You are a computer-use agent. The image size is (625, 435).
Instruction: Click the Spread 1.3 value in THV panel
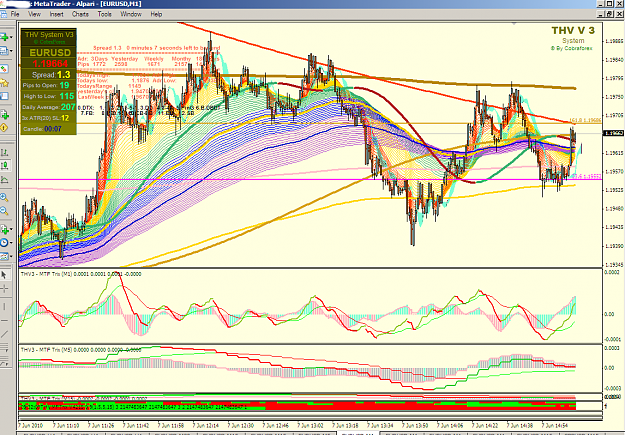coord(64,75)
